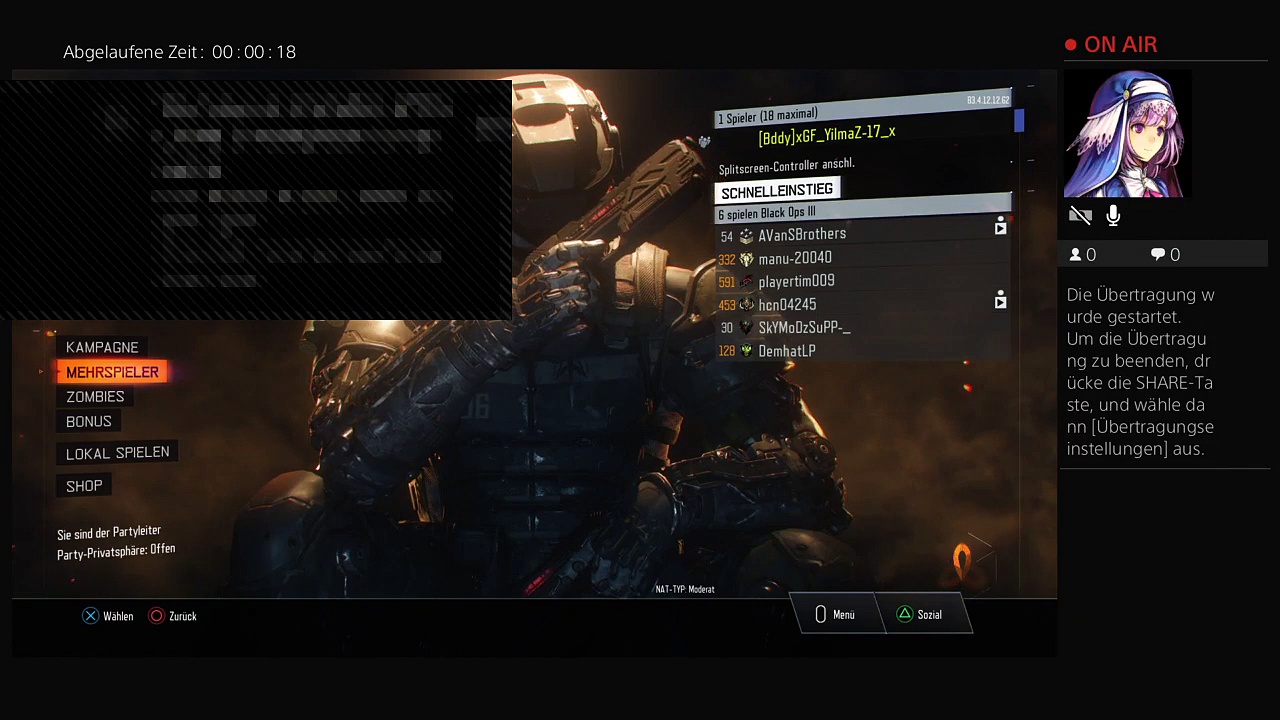The image size is (1280, 720).
Task: Select the highlighted MEHRSPIELER option
Action: [x=112, y=372]
